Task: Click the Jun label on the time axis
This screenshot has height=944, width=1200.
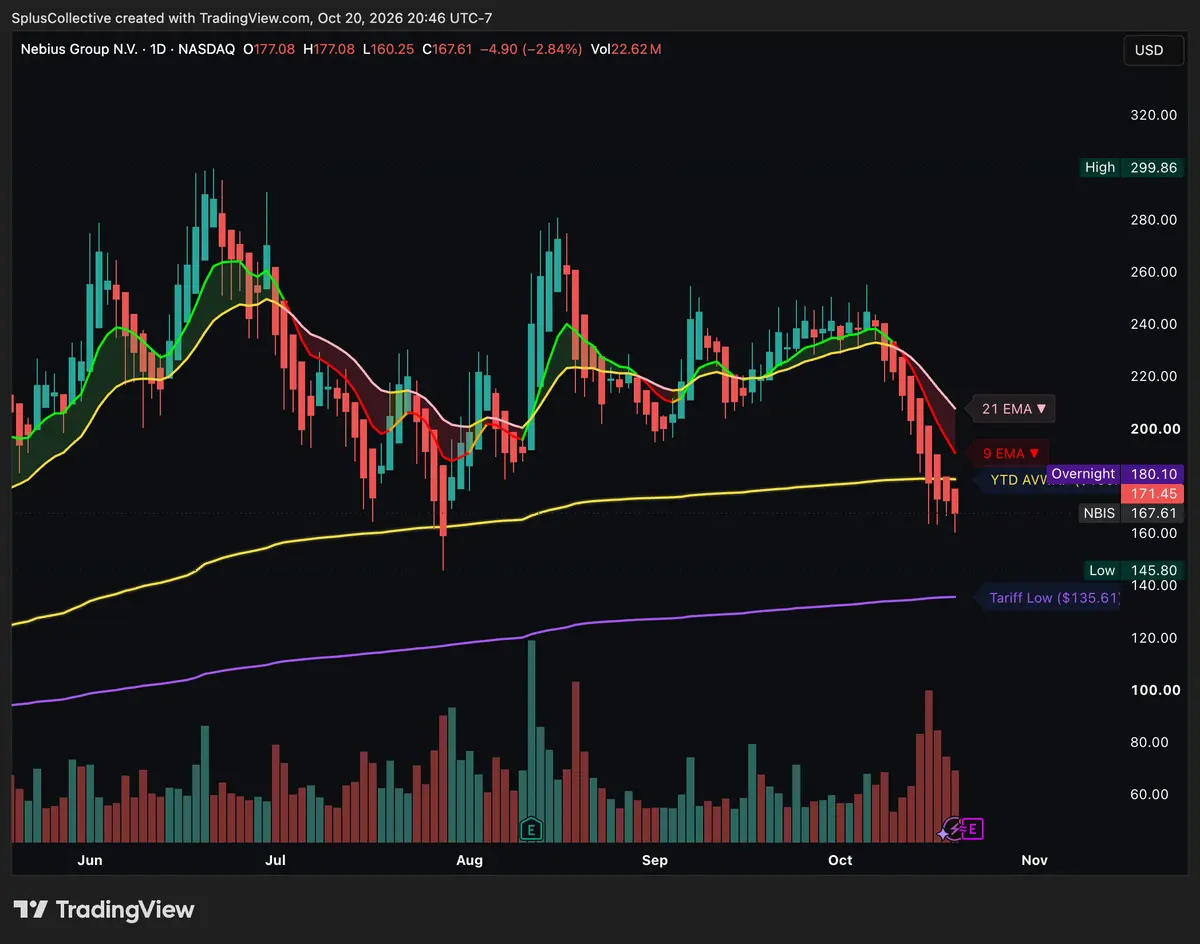Action: pos(90,860)
